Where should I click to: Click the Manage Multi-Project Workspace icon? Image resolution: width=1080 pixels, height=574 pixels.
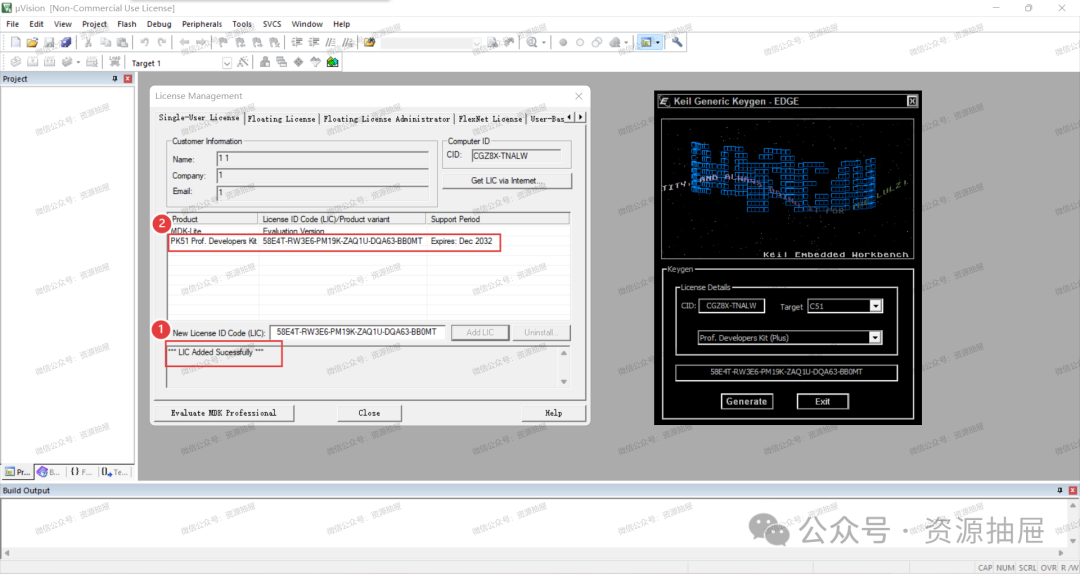(282, 62)
